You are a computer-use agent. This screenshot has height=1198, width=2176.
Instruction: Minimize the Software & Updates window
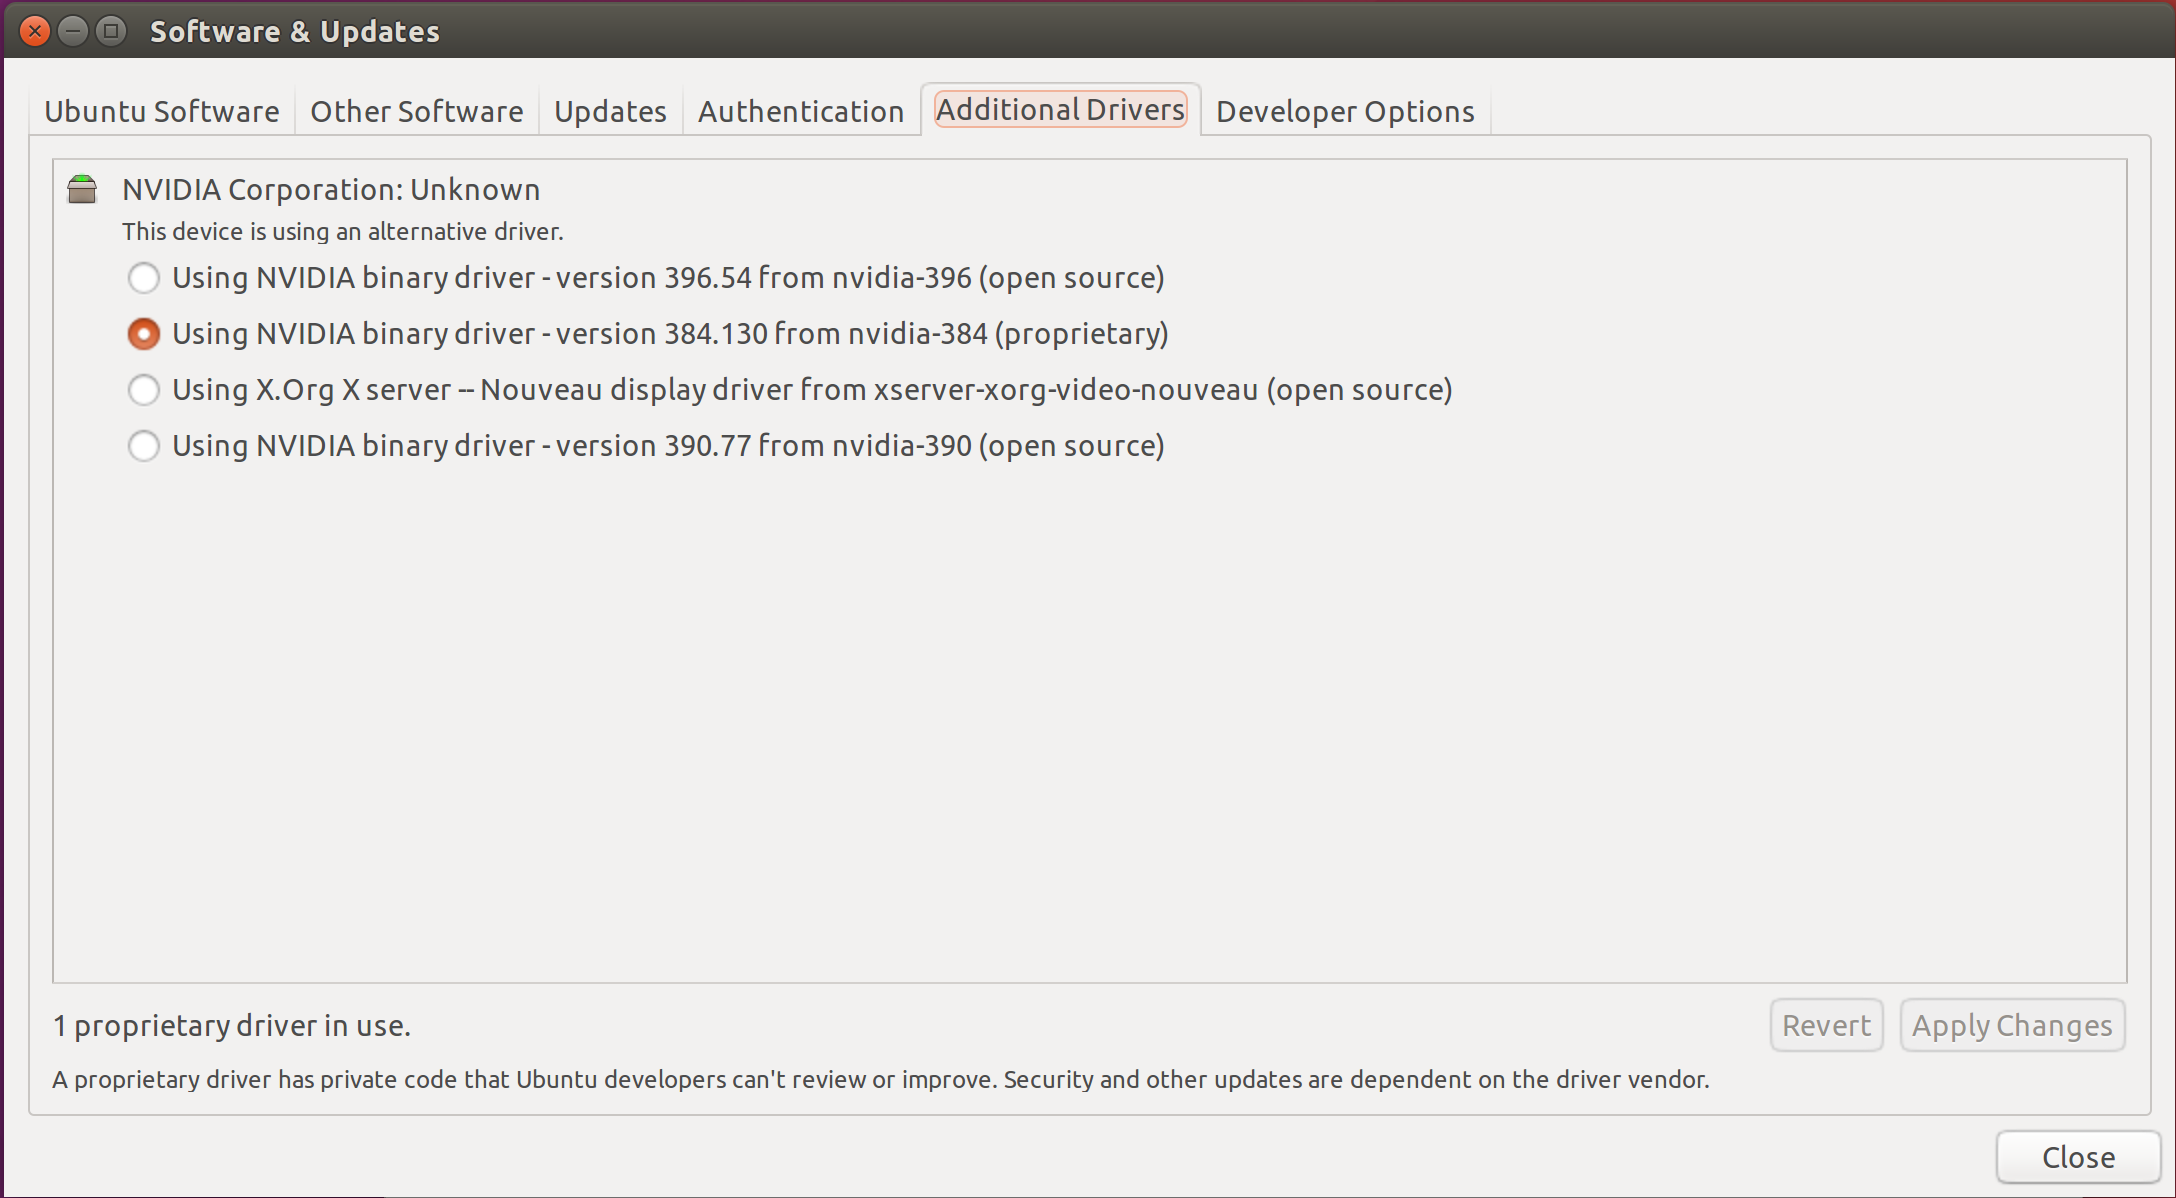click(72, 31)
